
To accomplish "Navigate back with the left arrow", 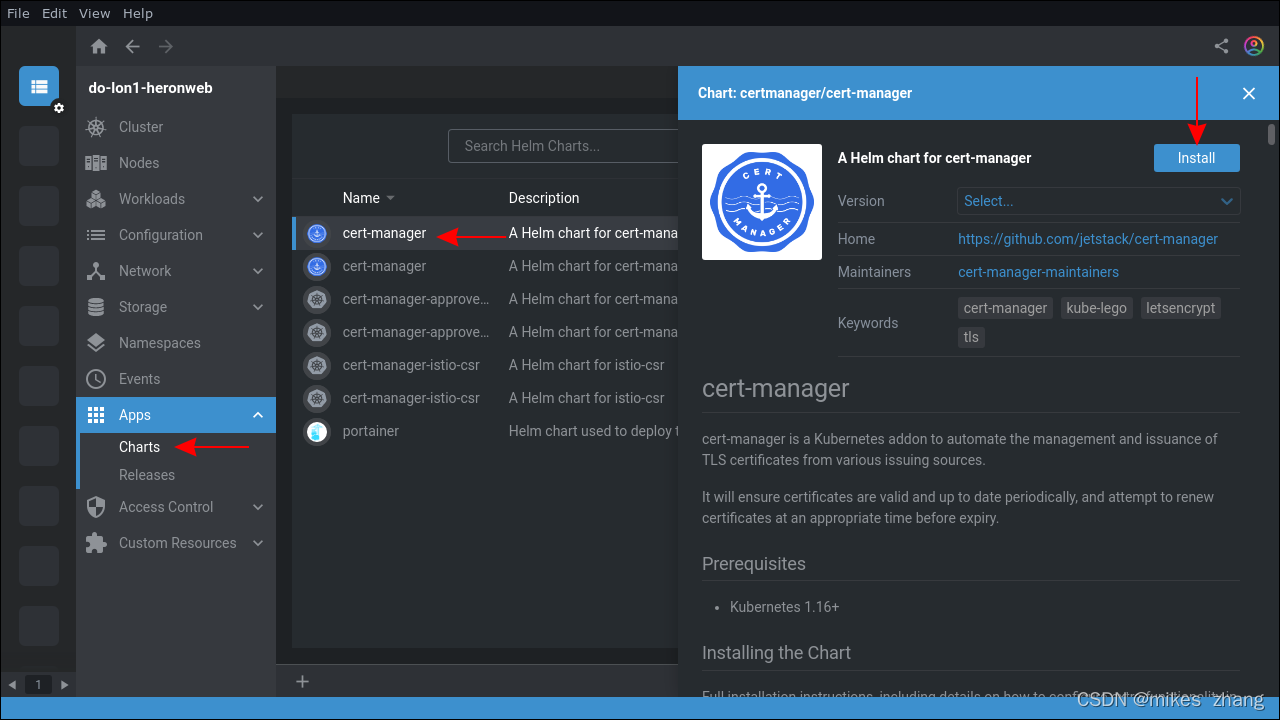I will click(x=132, y=46).
